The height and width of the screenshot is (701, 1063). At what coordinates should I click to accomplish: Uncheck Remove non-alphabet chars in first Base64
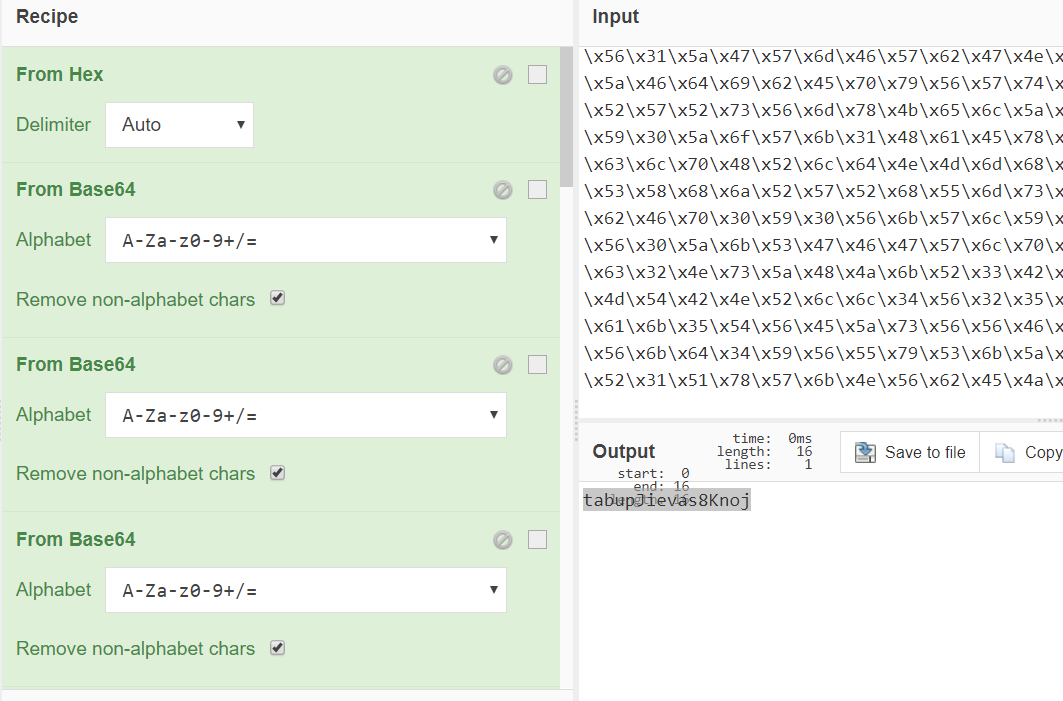[x=278, y=298]
